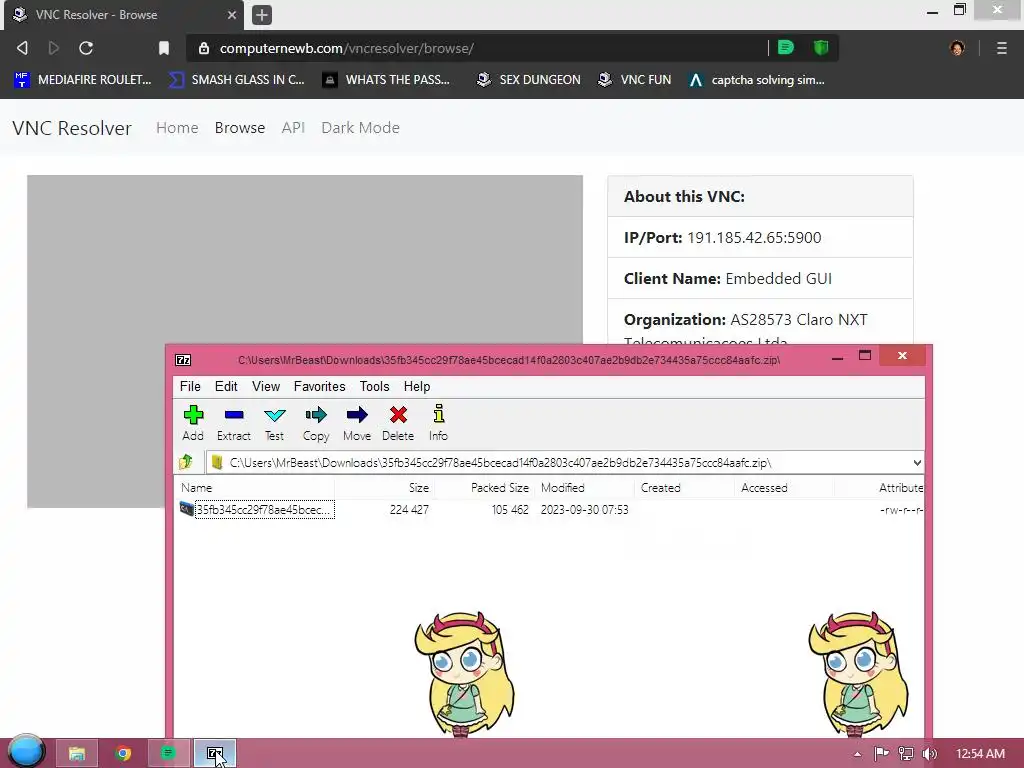Image resolution: width=1024 pixels, height=768 pixels.
Task: Click the 7z icon in the 7-Zip title bar
Action: click(x=184, y=360)
